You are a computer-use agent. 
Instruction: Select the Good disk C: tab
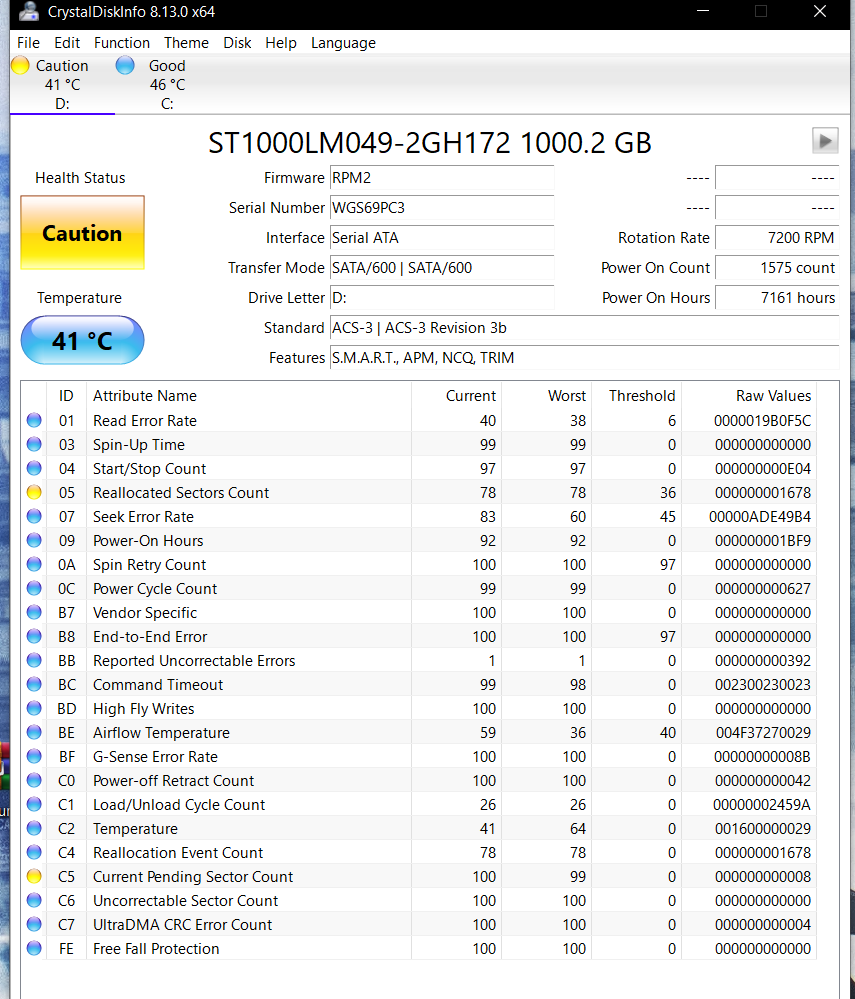[167, 84]
